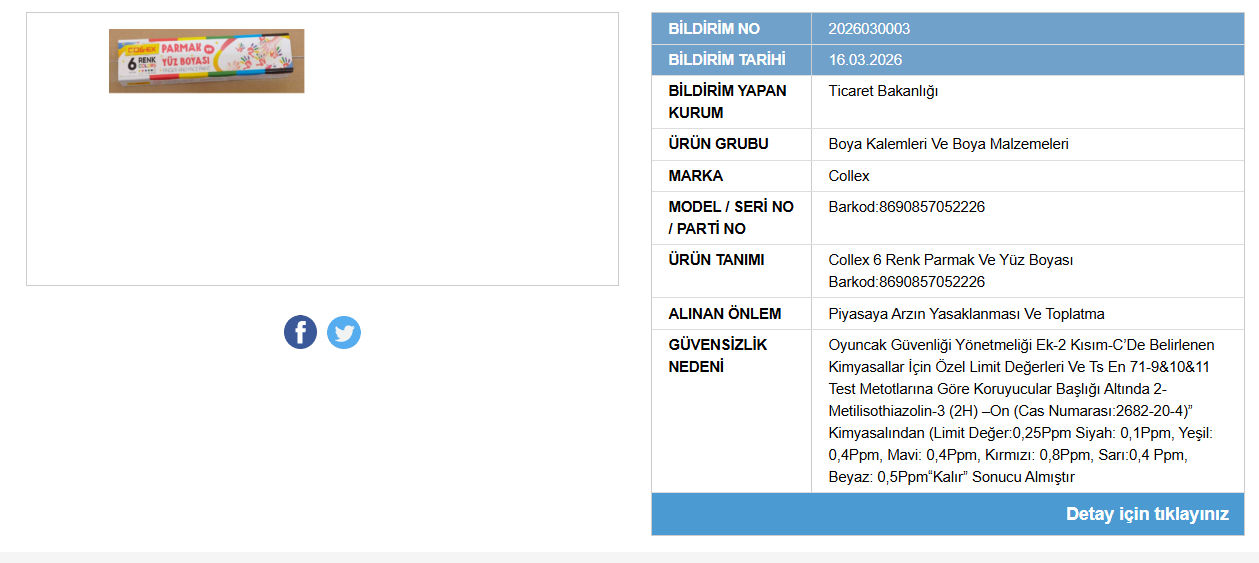
Task: Click the safety reason paragraph about Metilisothiazolin
Action: click(x=1020, y=411)
